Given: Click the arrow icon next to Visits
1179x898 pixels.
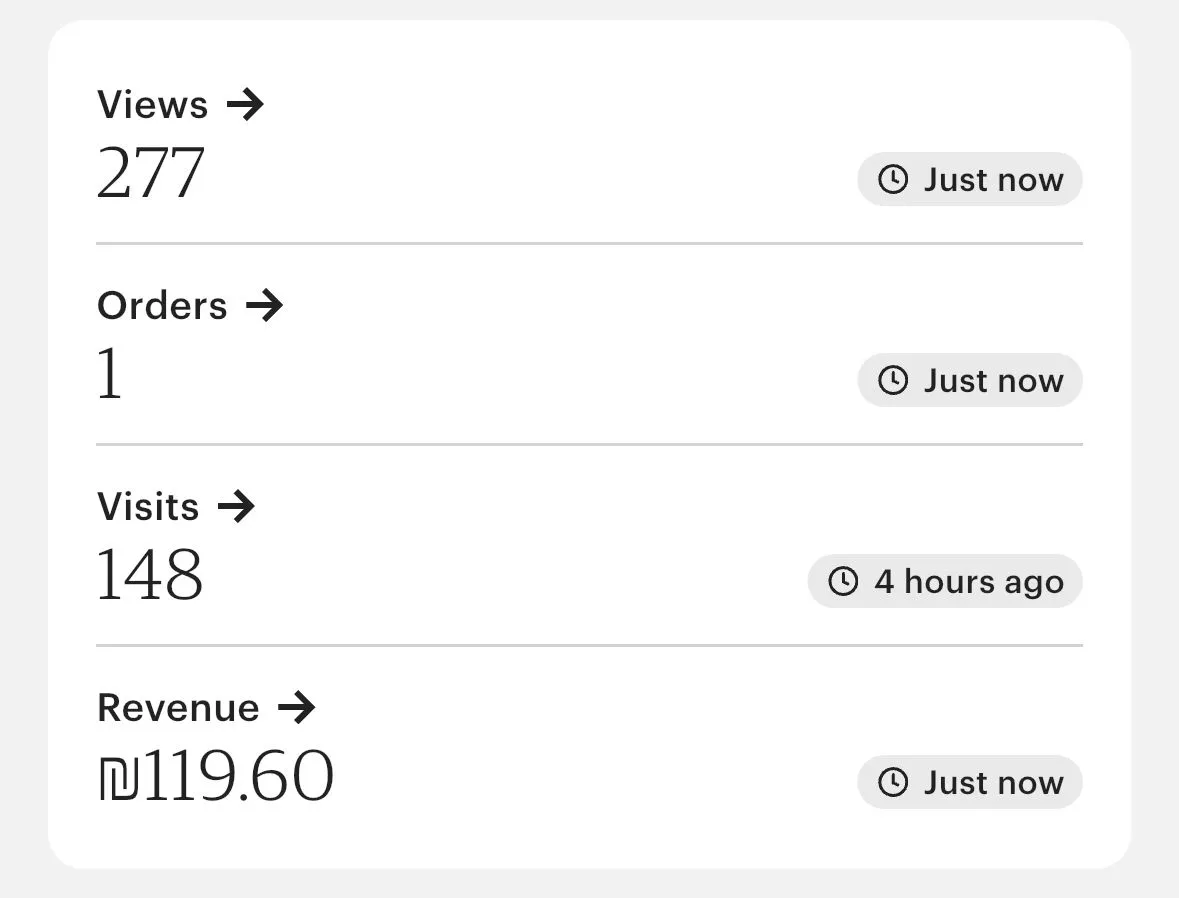Looking at the screenshot, I should [236, 506].
